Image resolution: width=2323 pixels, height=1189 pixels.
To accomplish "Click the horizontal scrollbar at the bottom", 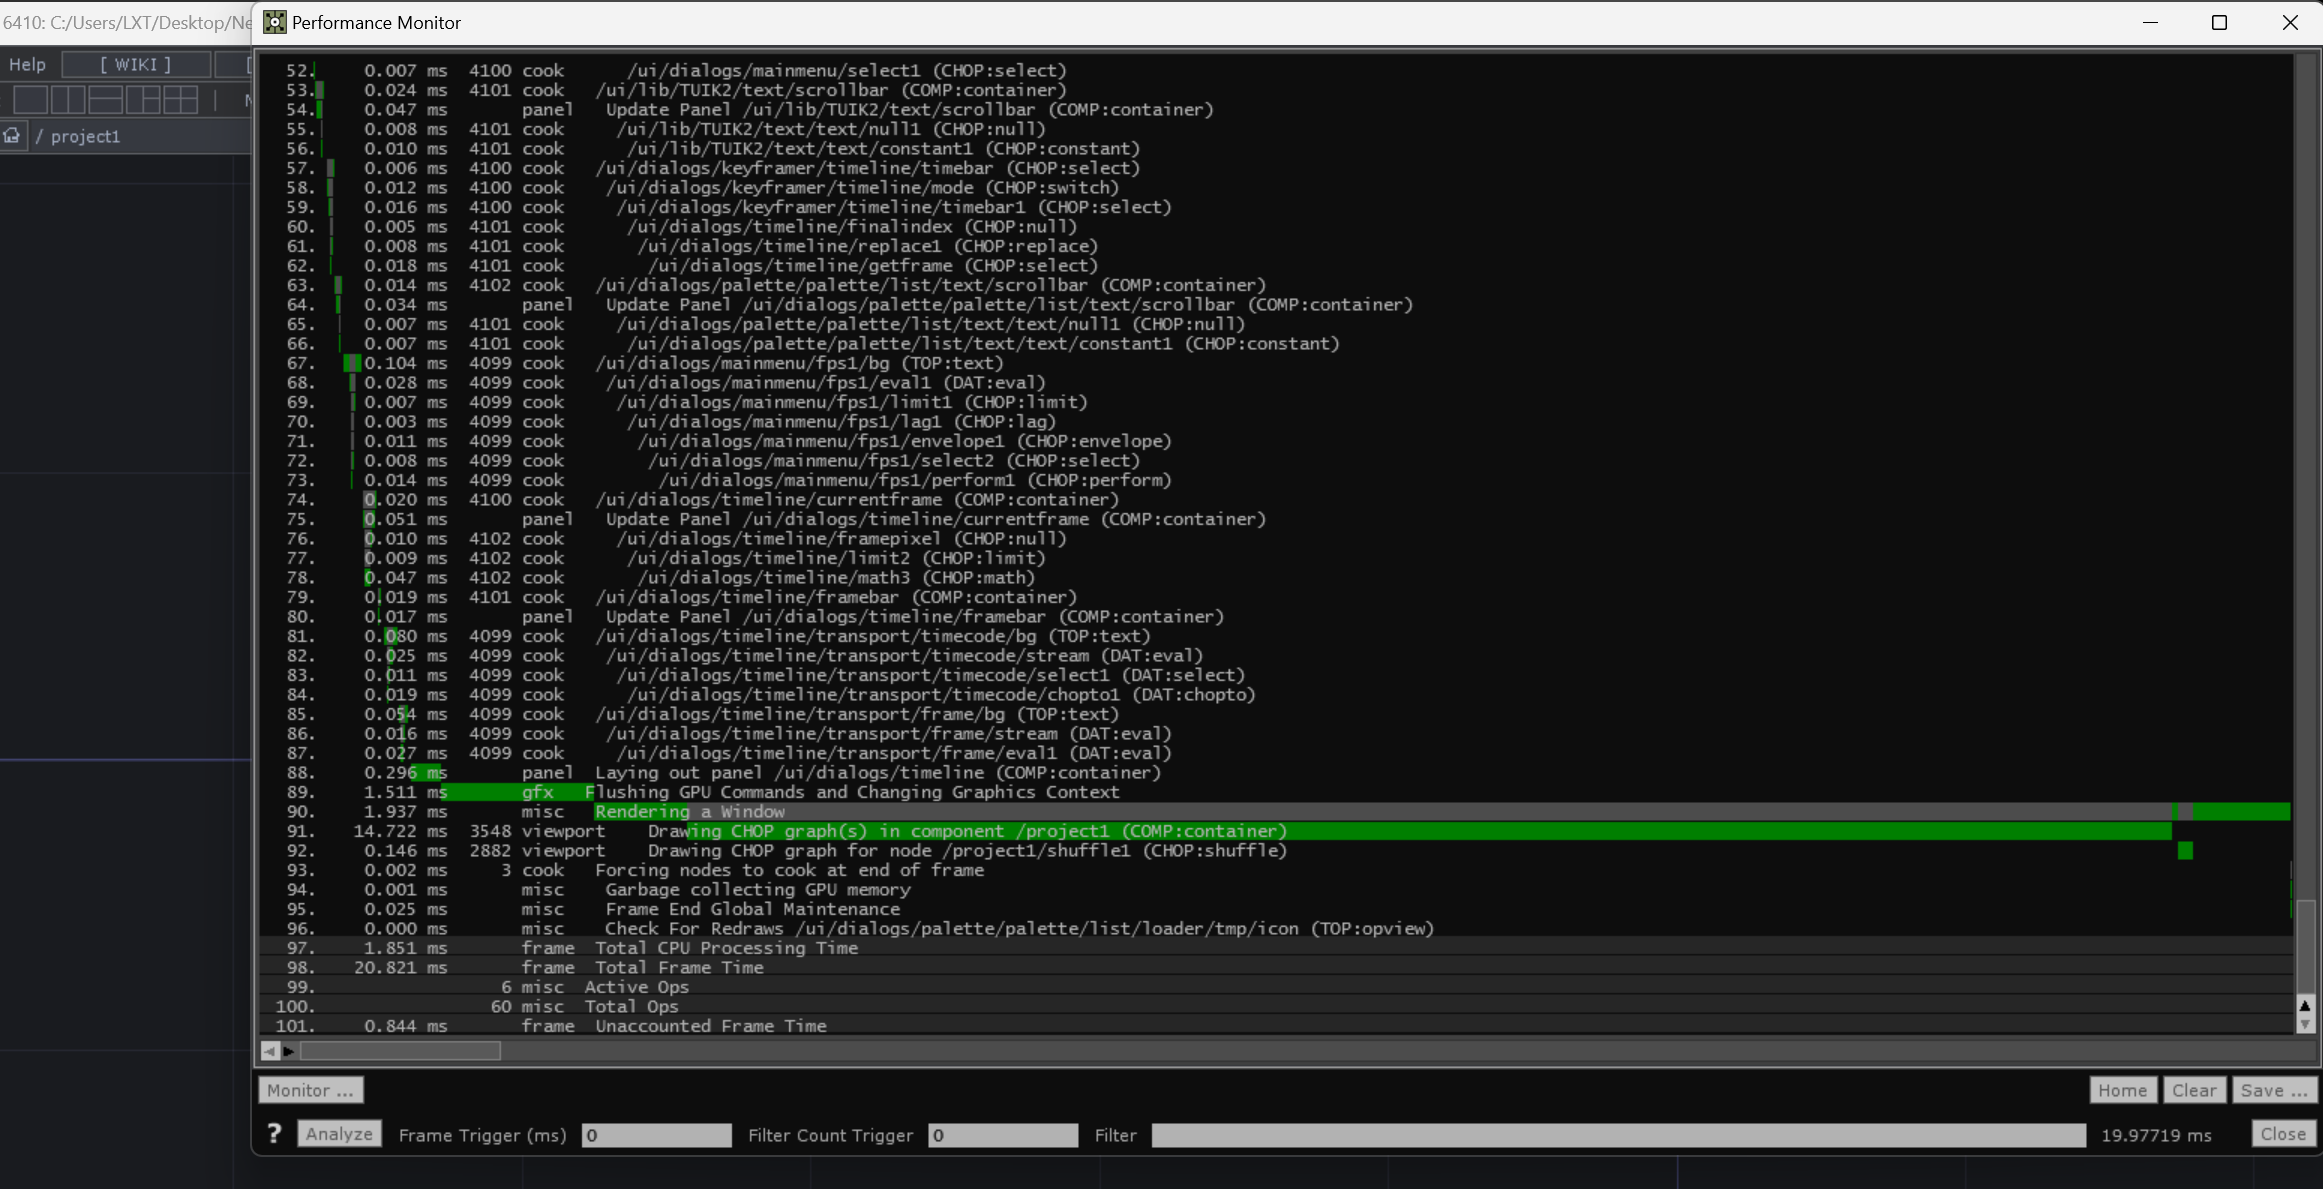I will [396, 1049].
